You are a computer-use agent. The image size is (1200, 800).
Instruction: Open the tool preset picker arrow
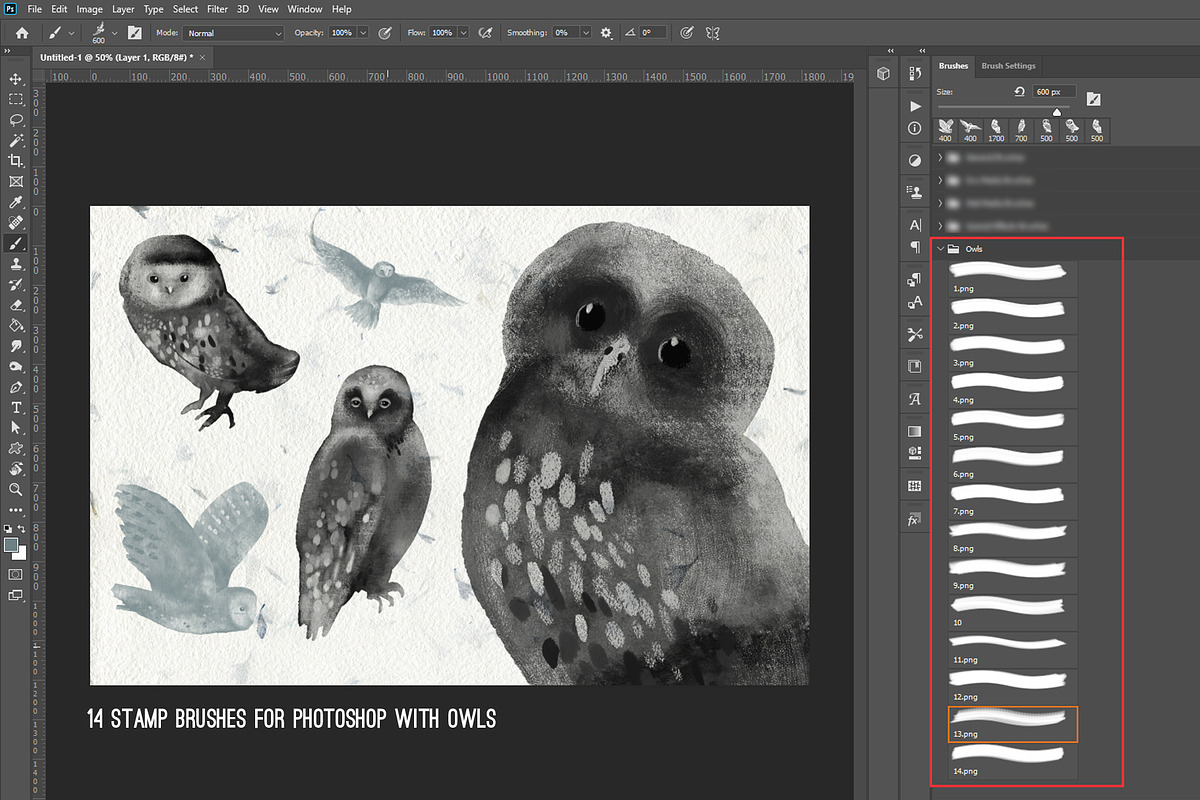click(x=71, y=33)
